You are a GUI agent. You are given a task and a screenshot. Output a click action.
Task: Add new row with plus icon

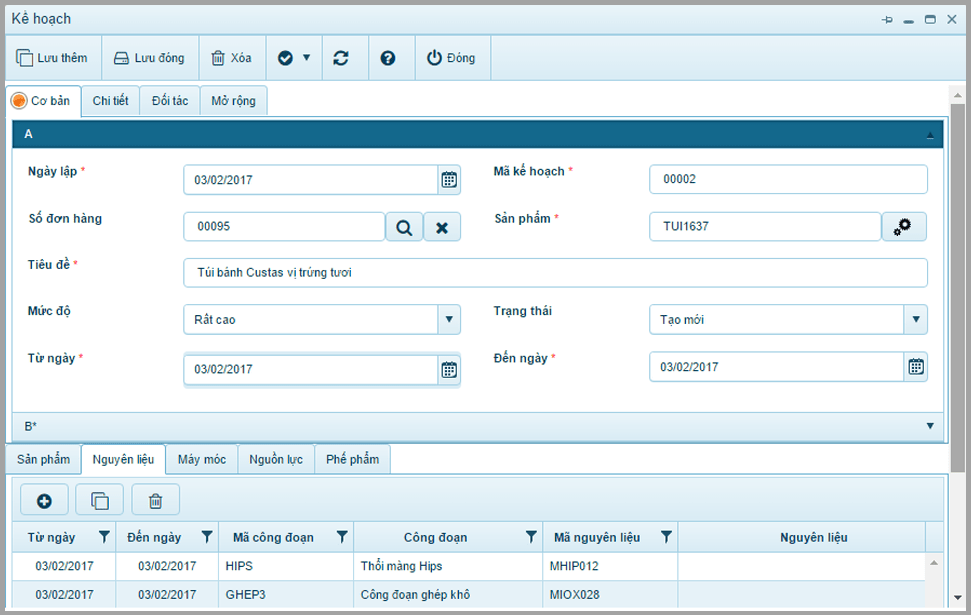pyautogui.click(x=44, y=500)
